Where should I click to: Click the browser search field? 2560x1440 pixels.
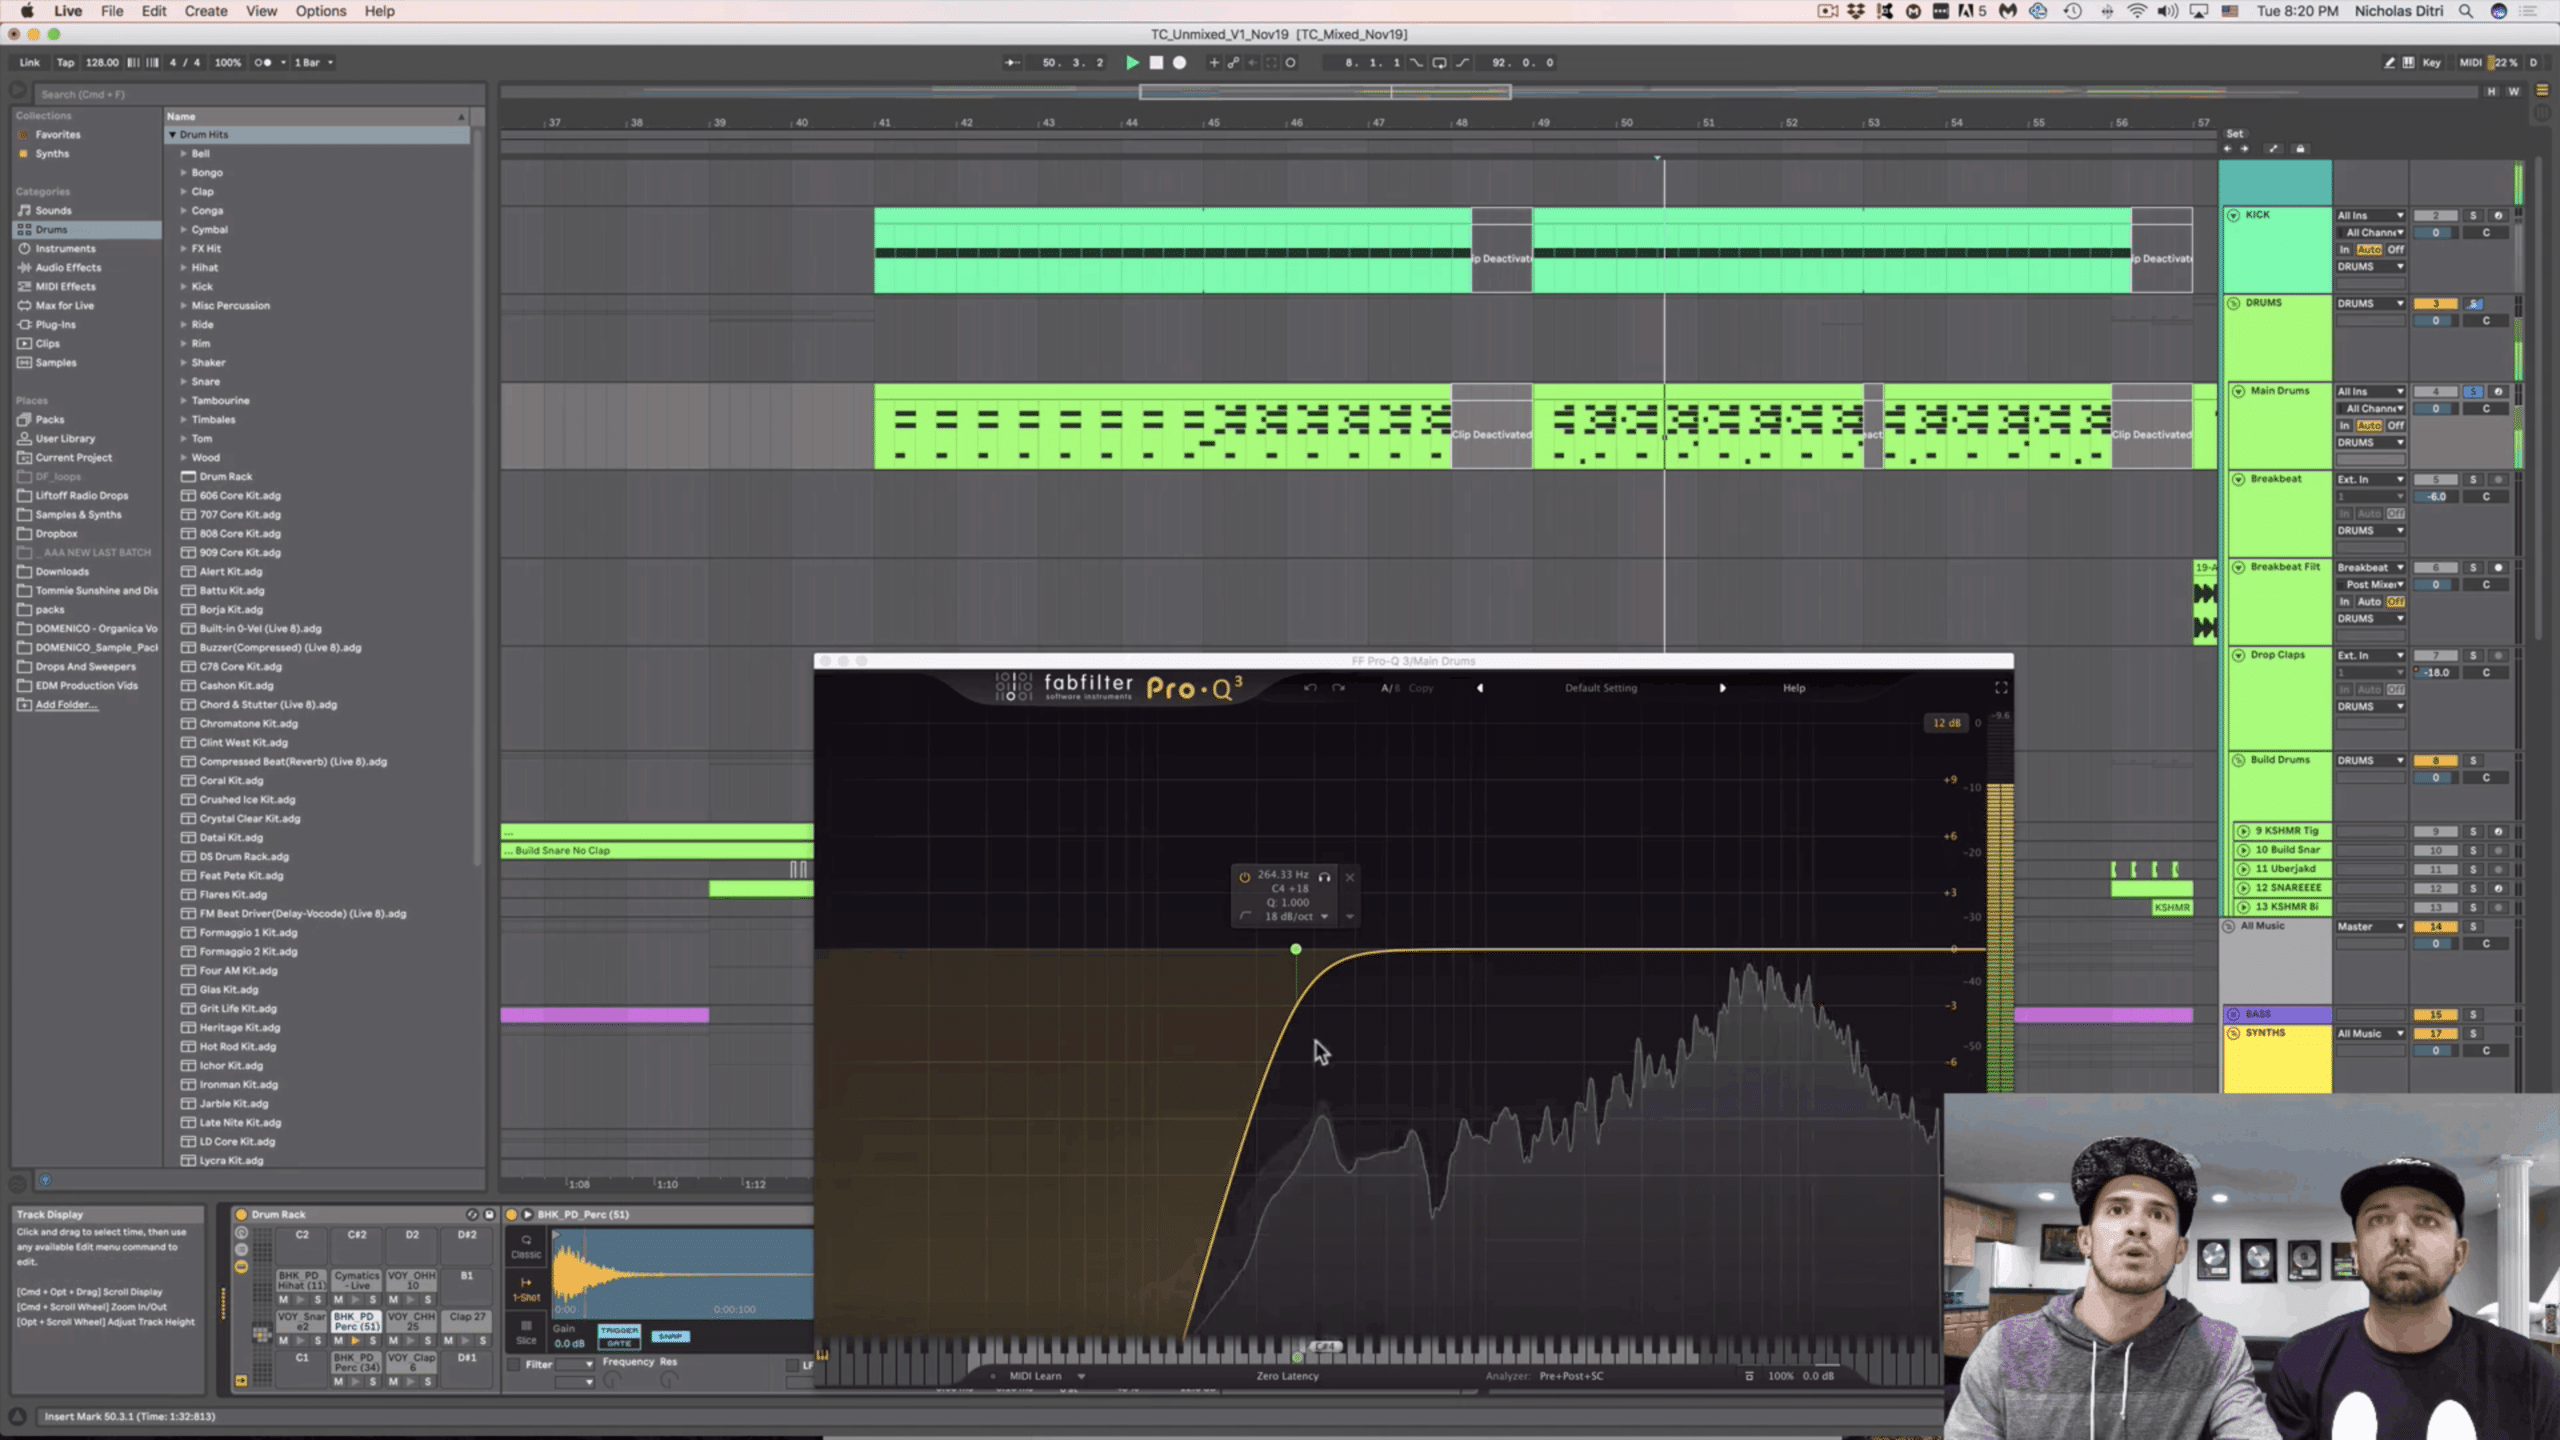pyautogui.click(x=258, y=94)
